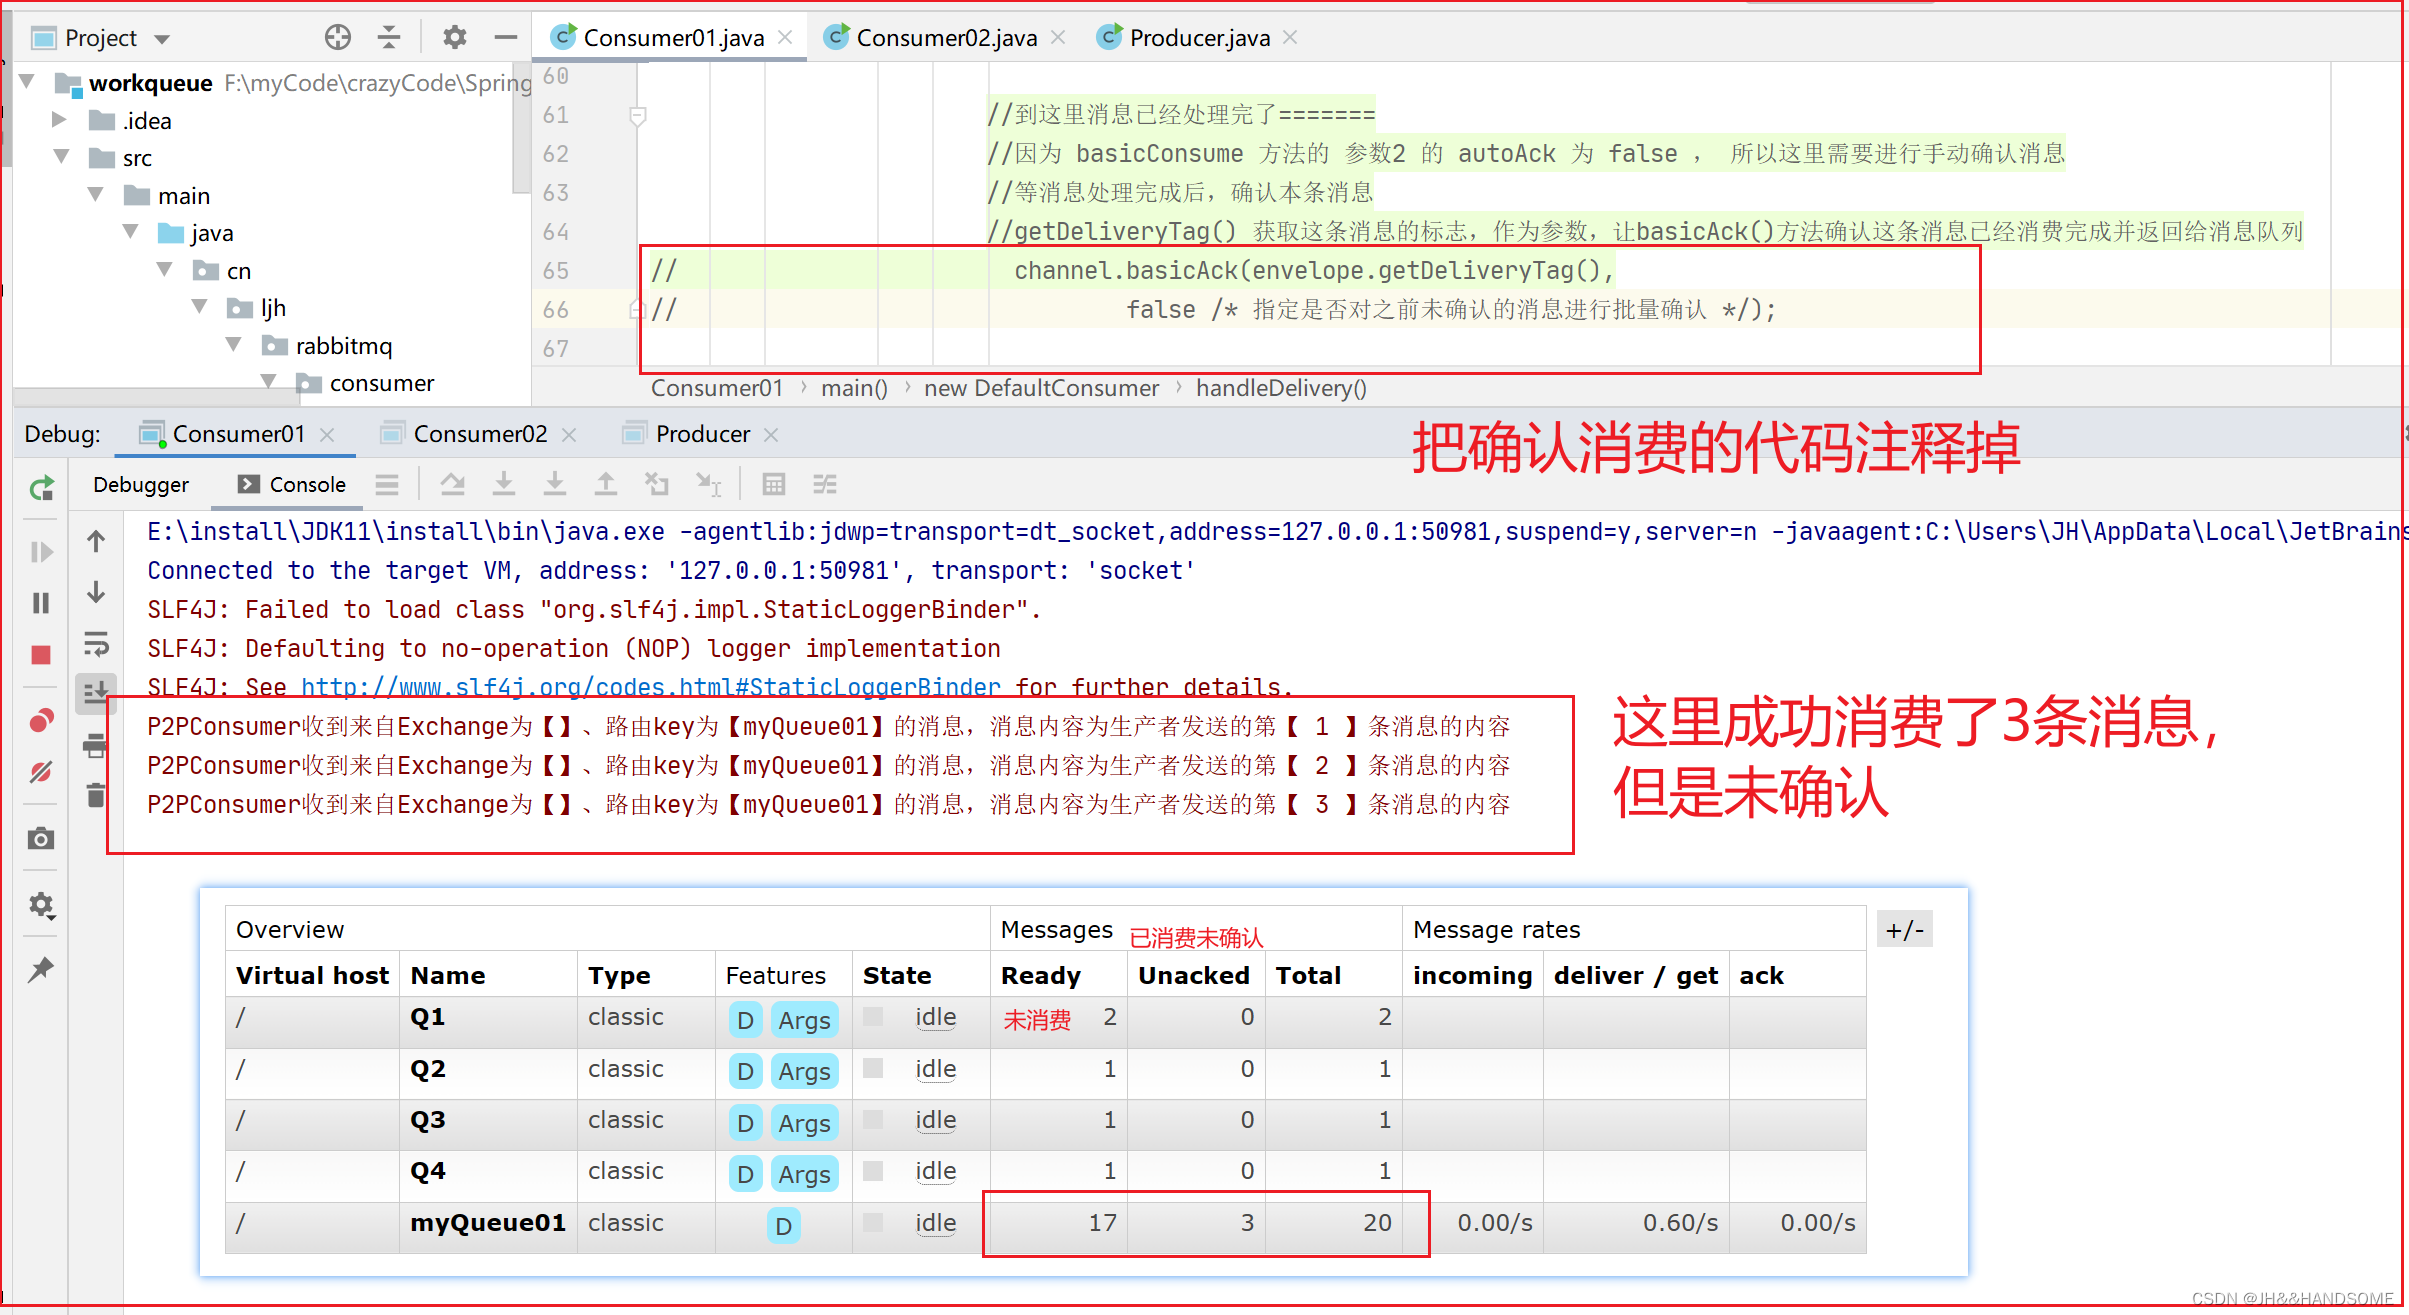This screenshot has height=1315, width=2409.
Task: Collapse the cn package
Action: click(x=165, y=270)
